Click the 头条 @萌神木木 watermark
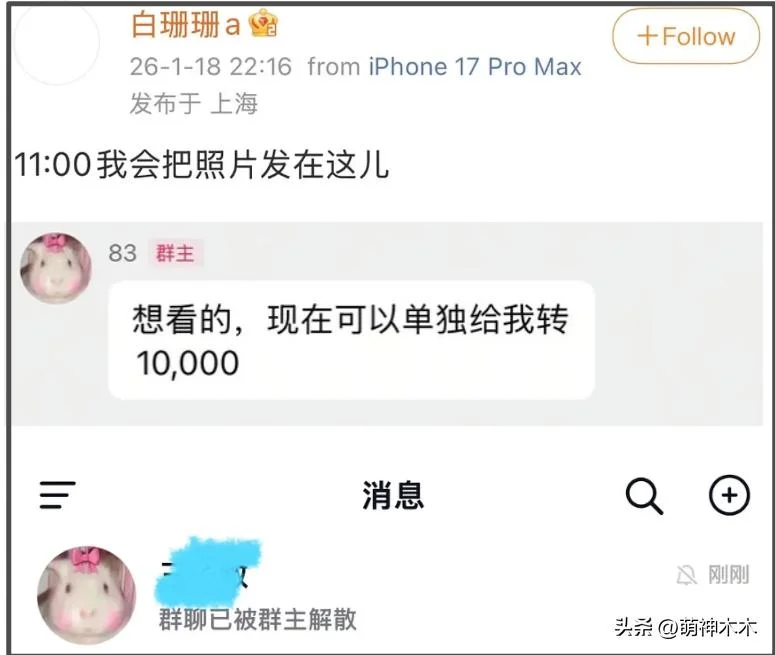 [686, 627]
